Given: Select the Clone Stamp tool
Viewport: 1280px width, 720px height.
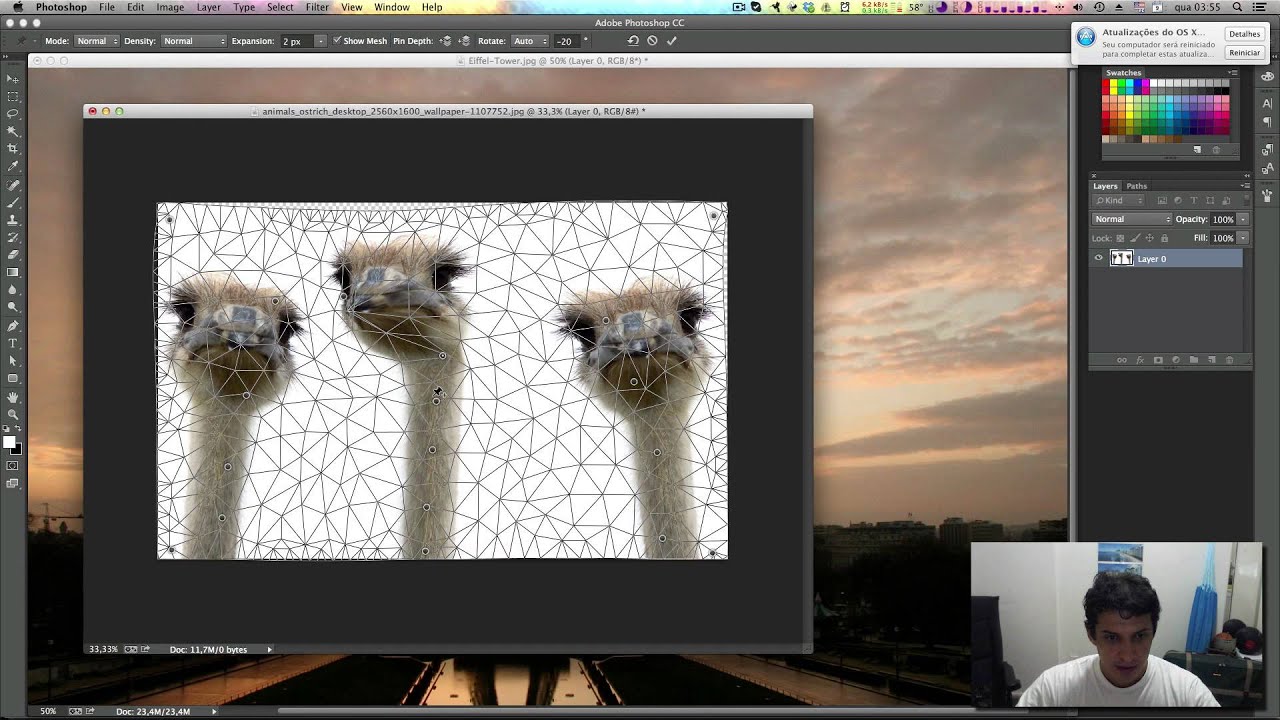Looking at the screenshot, I should 13,221.
